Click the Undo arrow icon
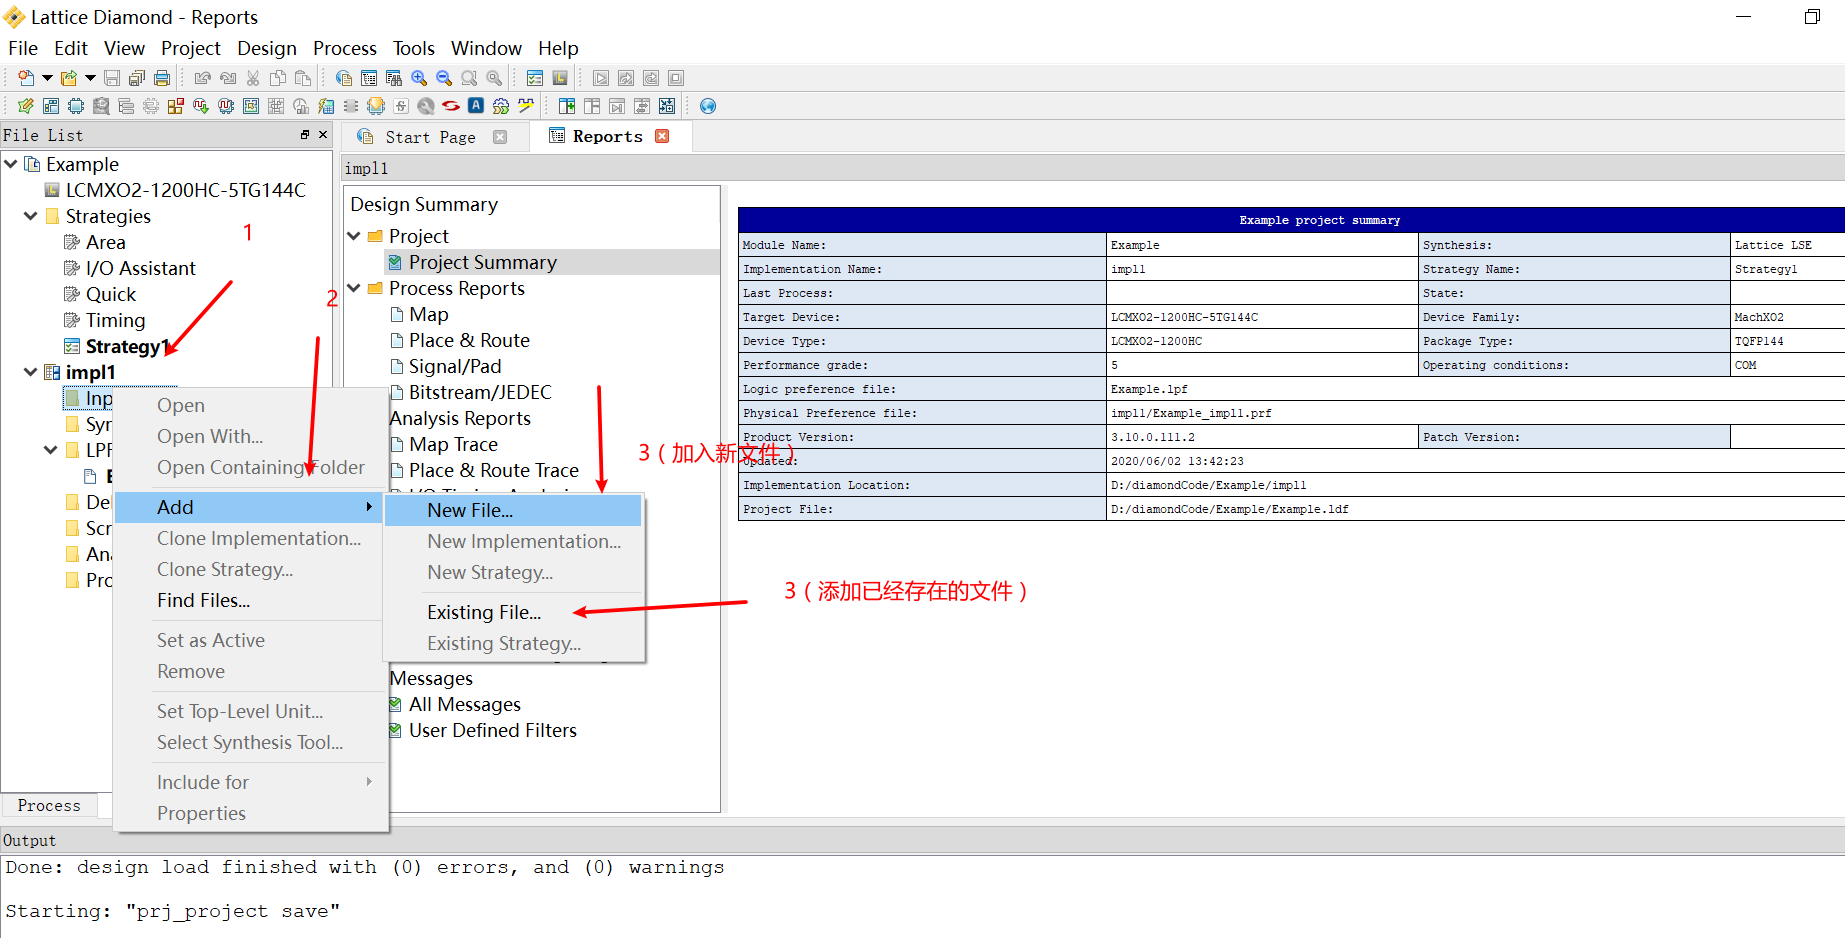 click(203, 78)
